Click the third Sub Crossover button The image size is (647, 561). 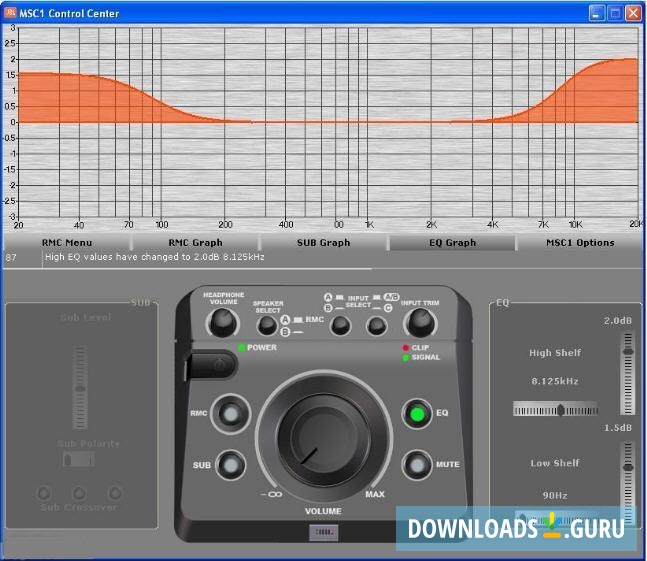coord(115,492)
